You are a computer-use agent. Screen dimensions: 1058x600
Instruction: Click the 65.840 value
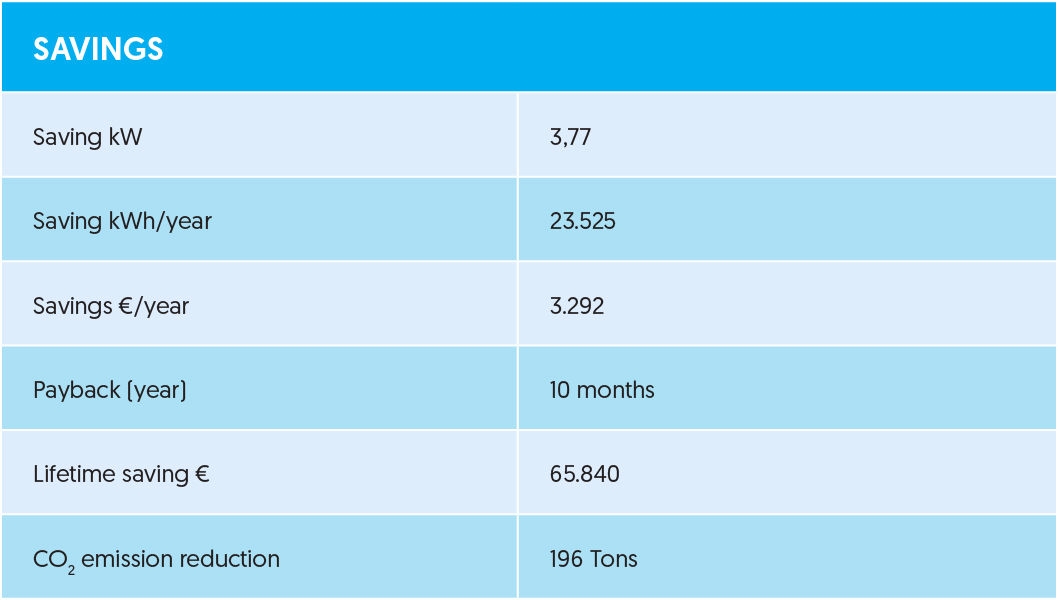point(584,473)
